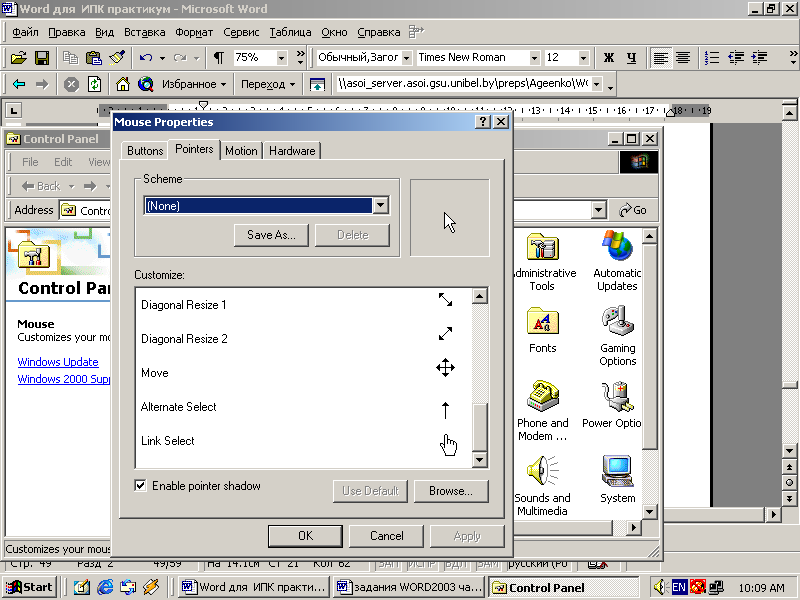Open Sounds and Multimedia in Control Panel
The width and height of the screenshot is (800, 600).
point(542,486)
